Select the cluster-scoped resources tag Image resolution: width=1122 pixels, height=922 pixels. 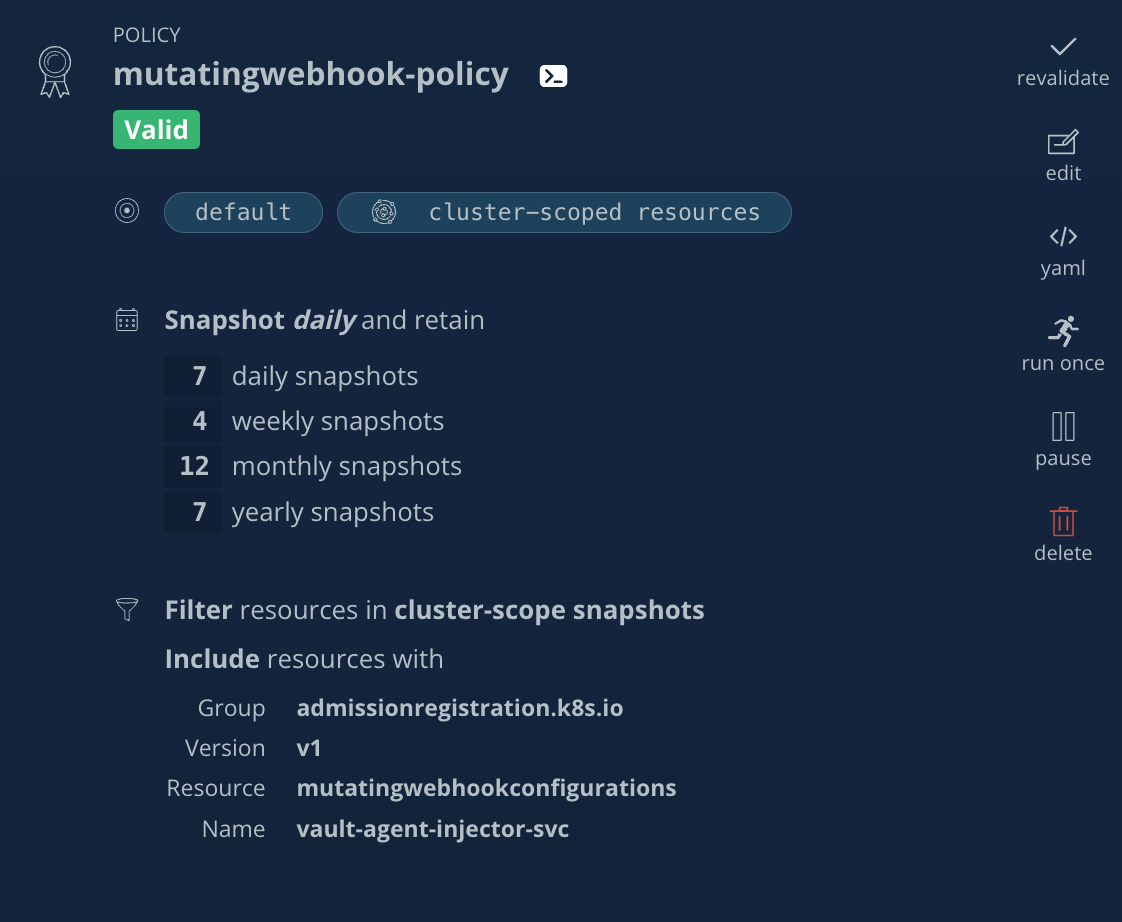click(x=564, y=213)
